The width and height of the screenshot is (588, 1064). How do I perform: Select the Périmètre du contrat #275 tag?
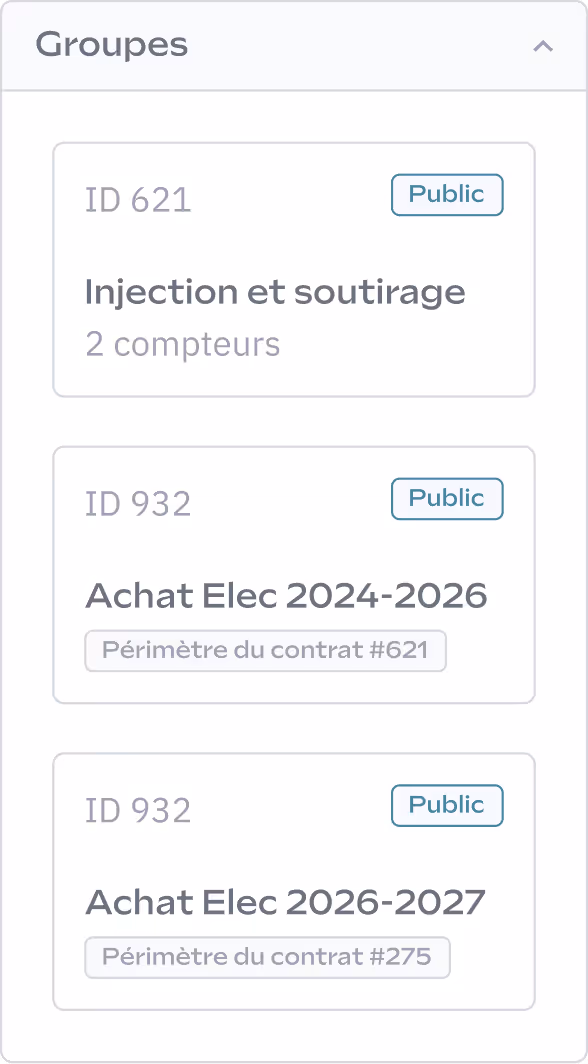[x=267, y=957]
